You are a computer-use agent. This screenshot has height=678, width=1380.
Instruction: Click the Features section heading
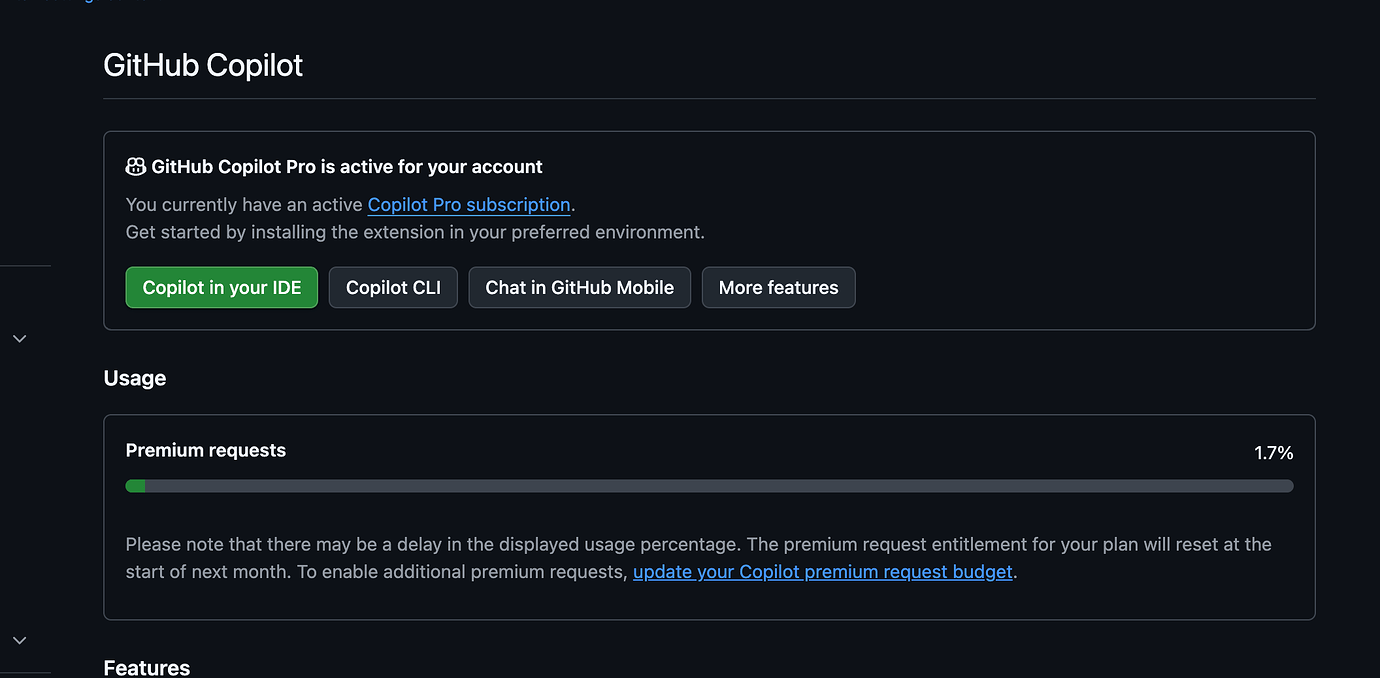click(x=147, y=667)
